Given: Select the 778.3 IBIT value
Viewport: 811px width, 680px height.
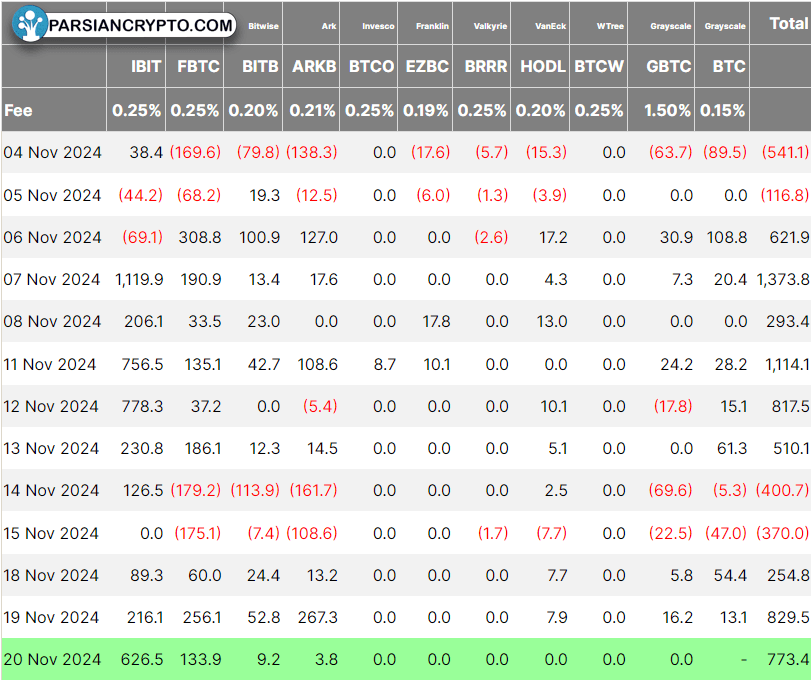Looking at the screenshot, I should (142, 406).
